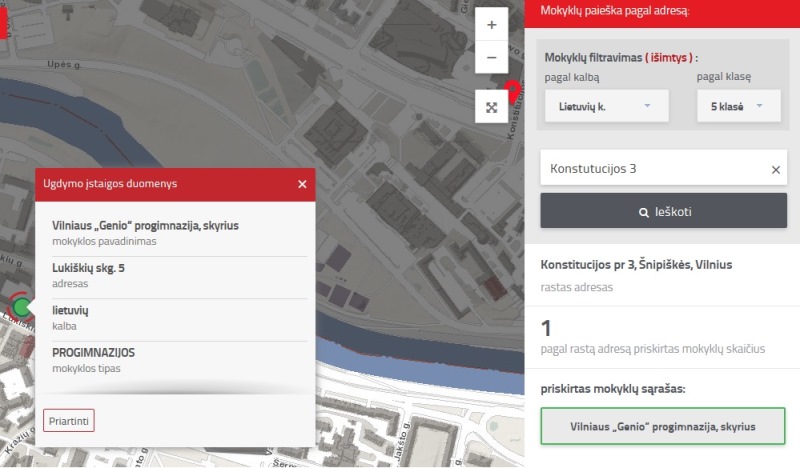Select Vilniaus Genio progimnazija in school list
Screen dimensions: 800x468
[663, 426]
